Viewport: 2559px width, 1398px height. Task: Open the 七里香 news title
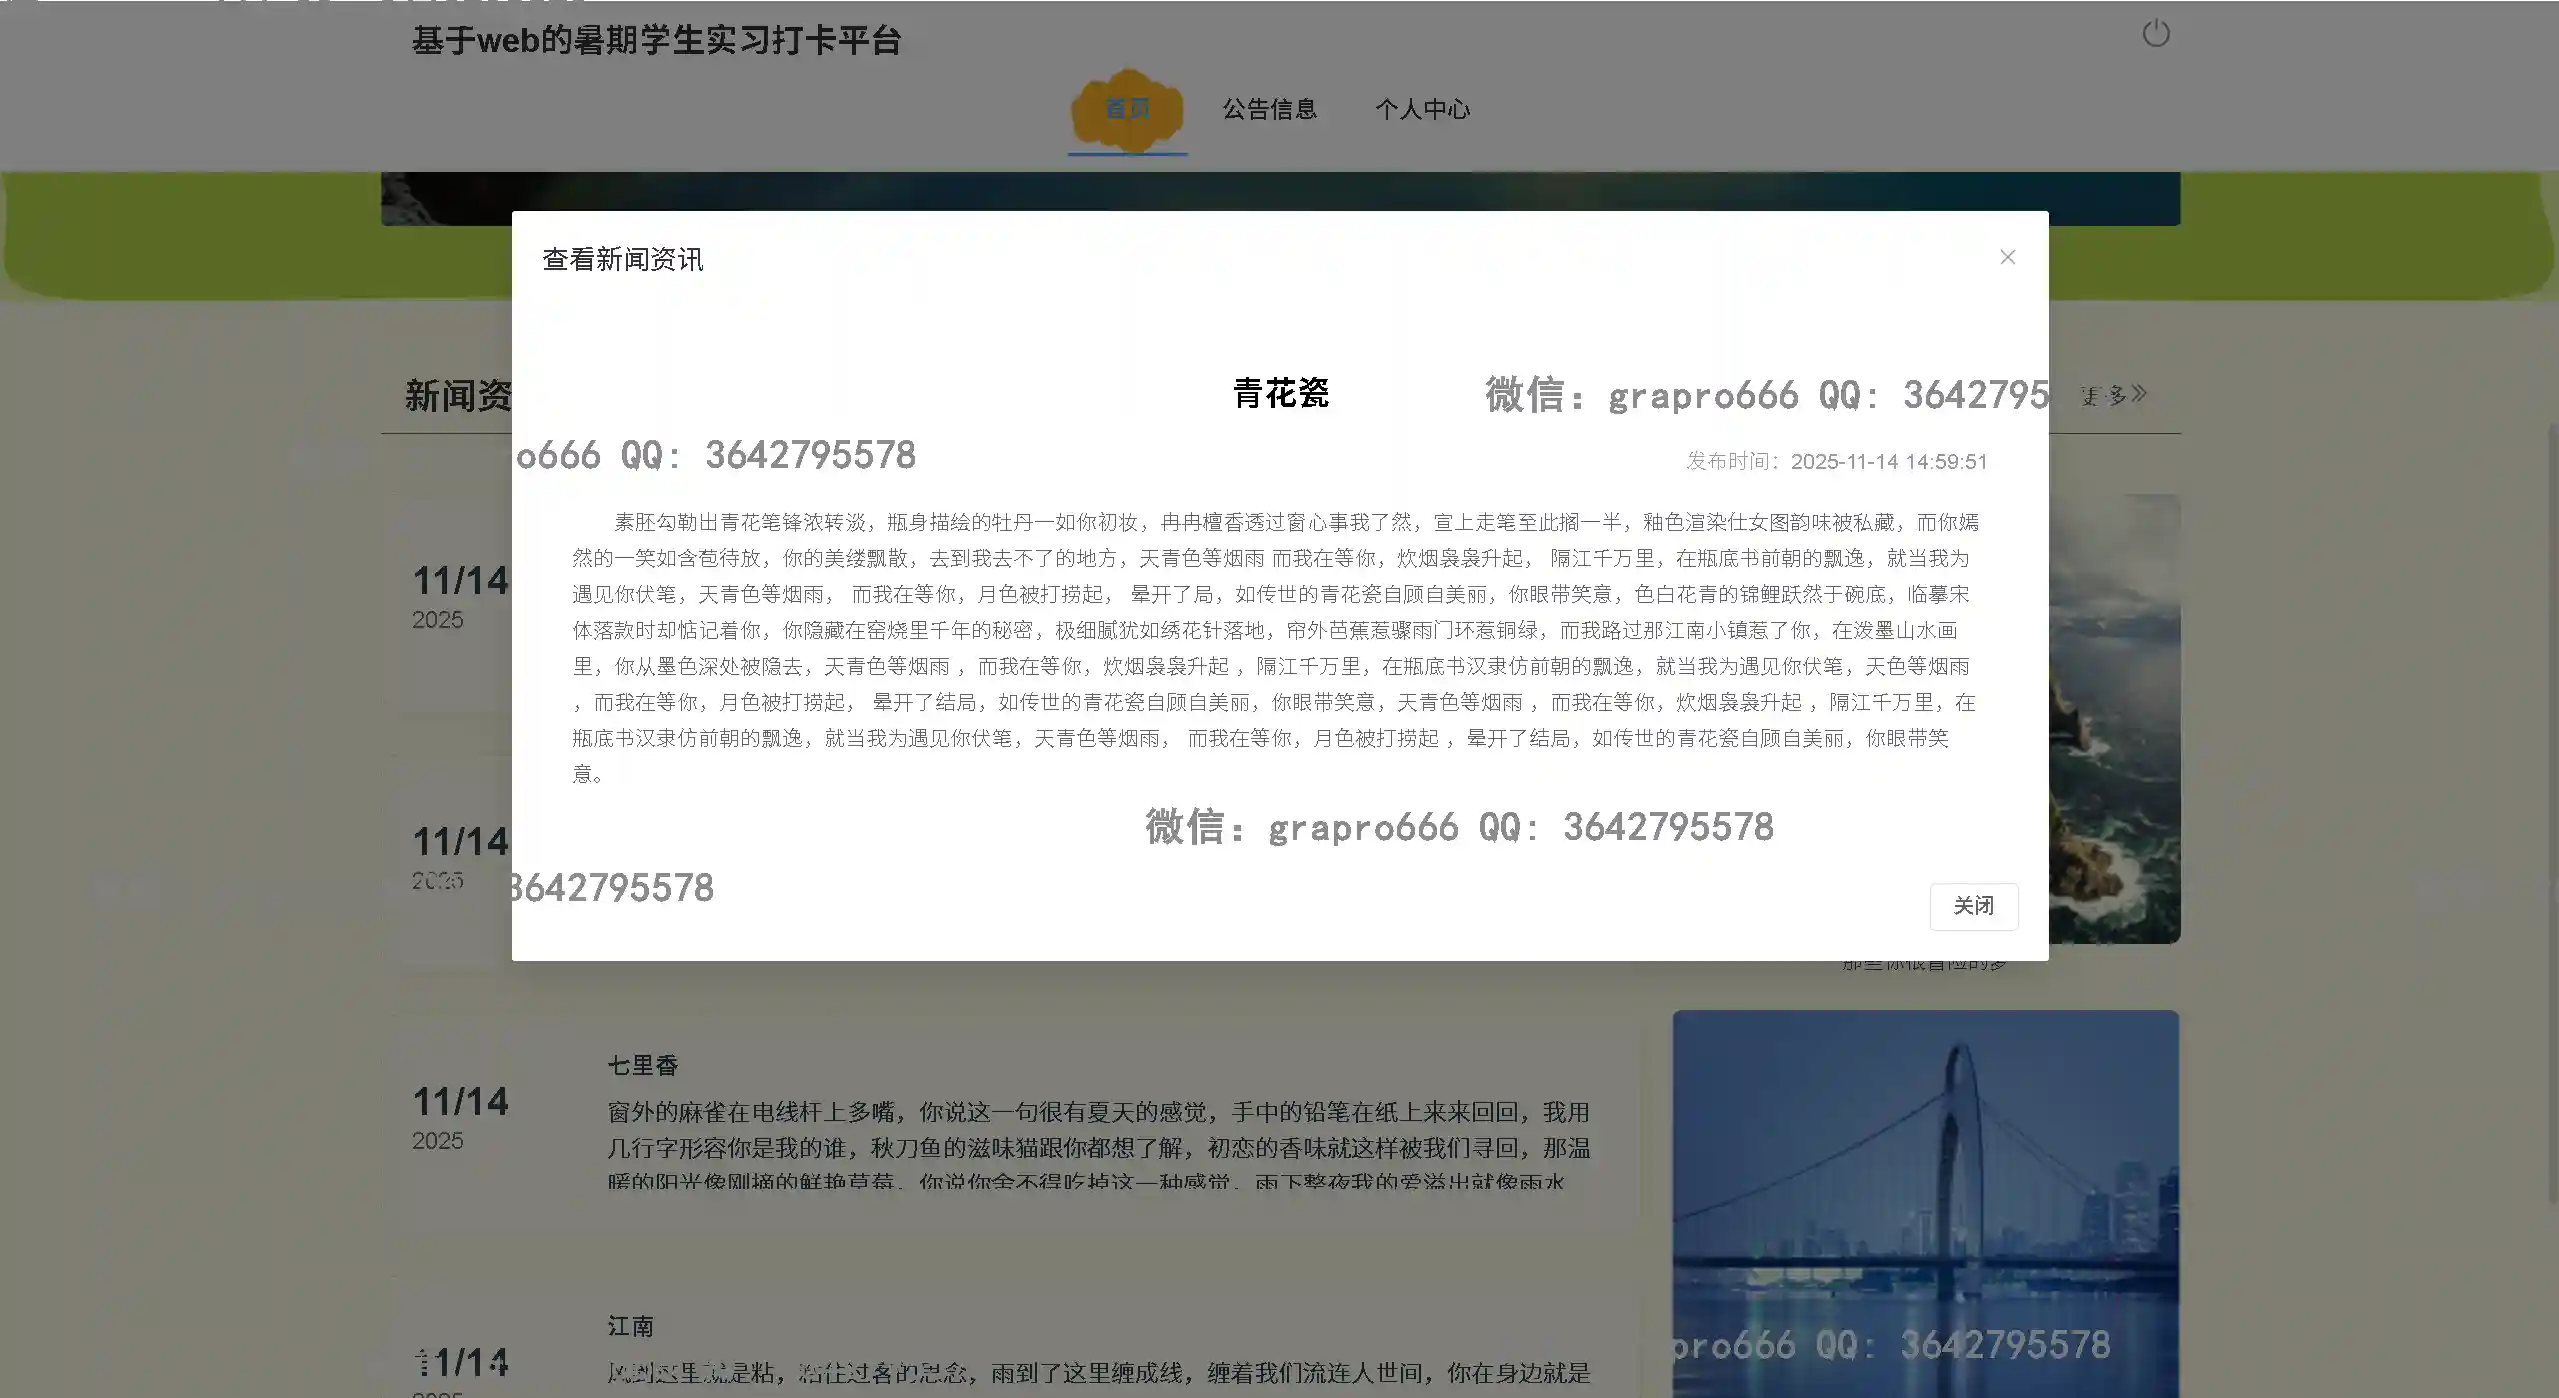click(x=643, y=1066)
